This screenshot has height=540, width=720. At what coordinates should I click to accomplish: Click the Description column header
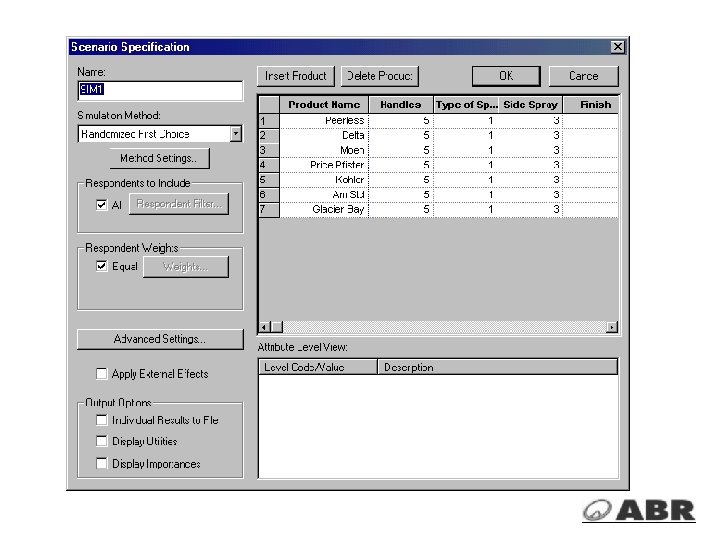(x=498, y=367)
